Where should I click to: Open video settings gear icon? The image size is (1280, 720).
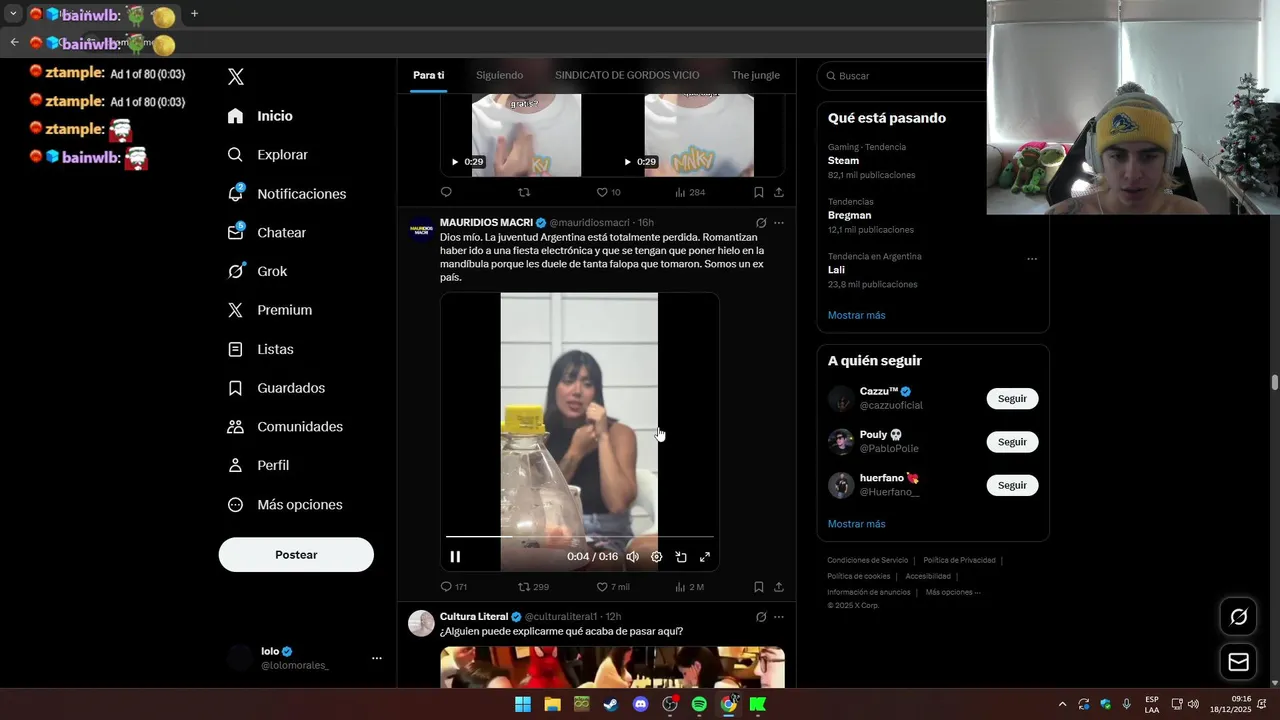pyautogui.click(x=656, y=557)
